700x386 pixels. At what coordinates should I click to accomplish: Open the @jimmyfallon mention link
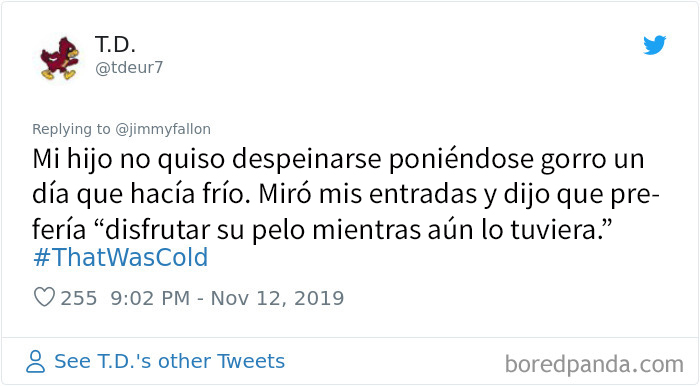pos(163,129)
